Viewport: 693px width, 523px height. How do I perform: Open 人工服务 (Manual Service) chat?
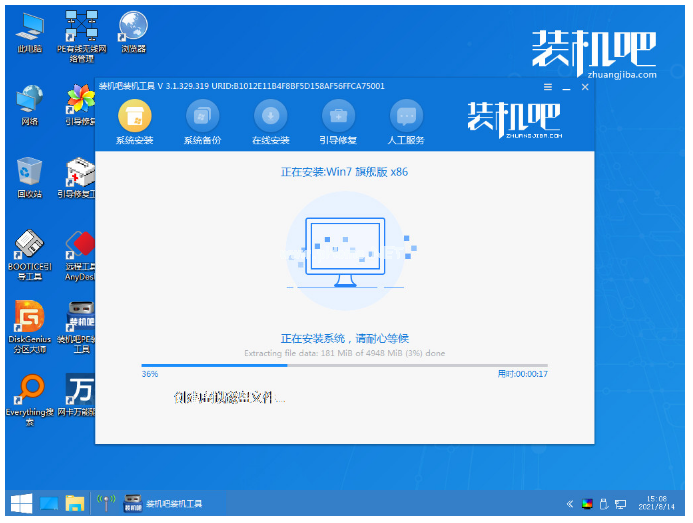[406, 114]
